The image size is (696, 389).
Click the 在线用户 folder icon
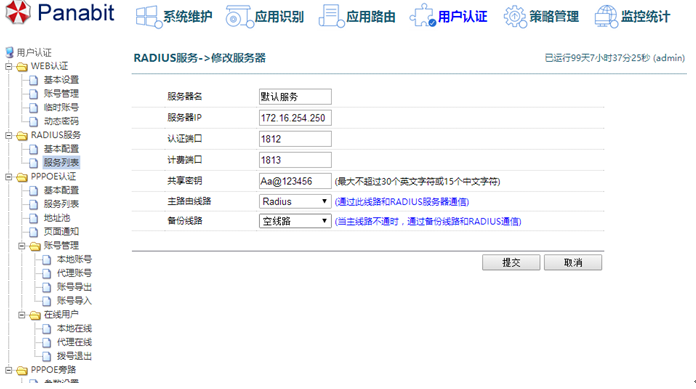point(35,315)
